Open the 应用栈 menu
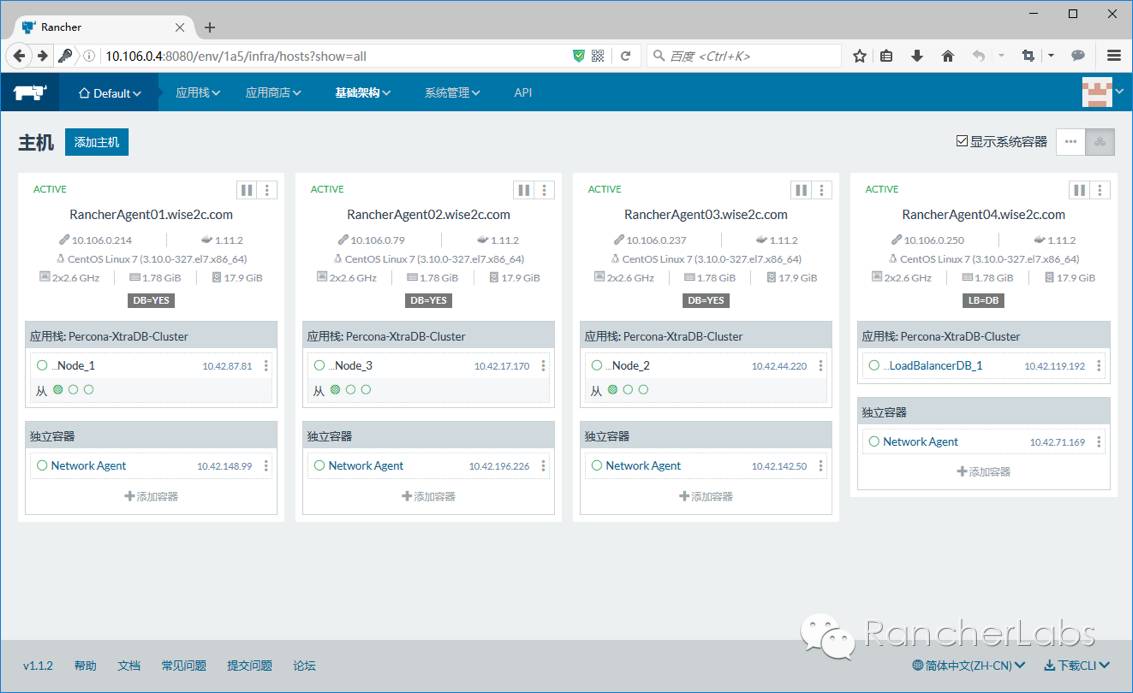 [197, 92]
